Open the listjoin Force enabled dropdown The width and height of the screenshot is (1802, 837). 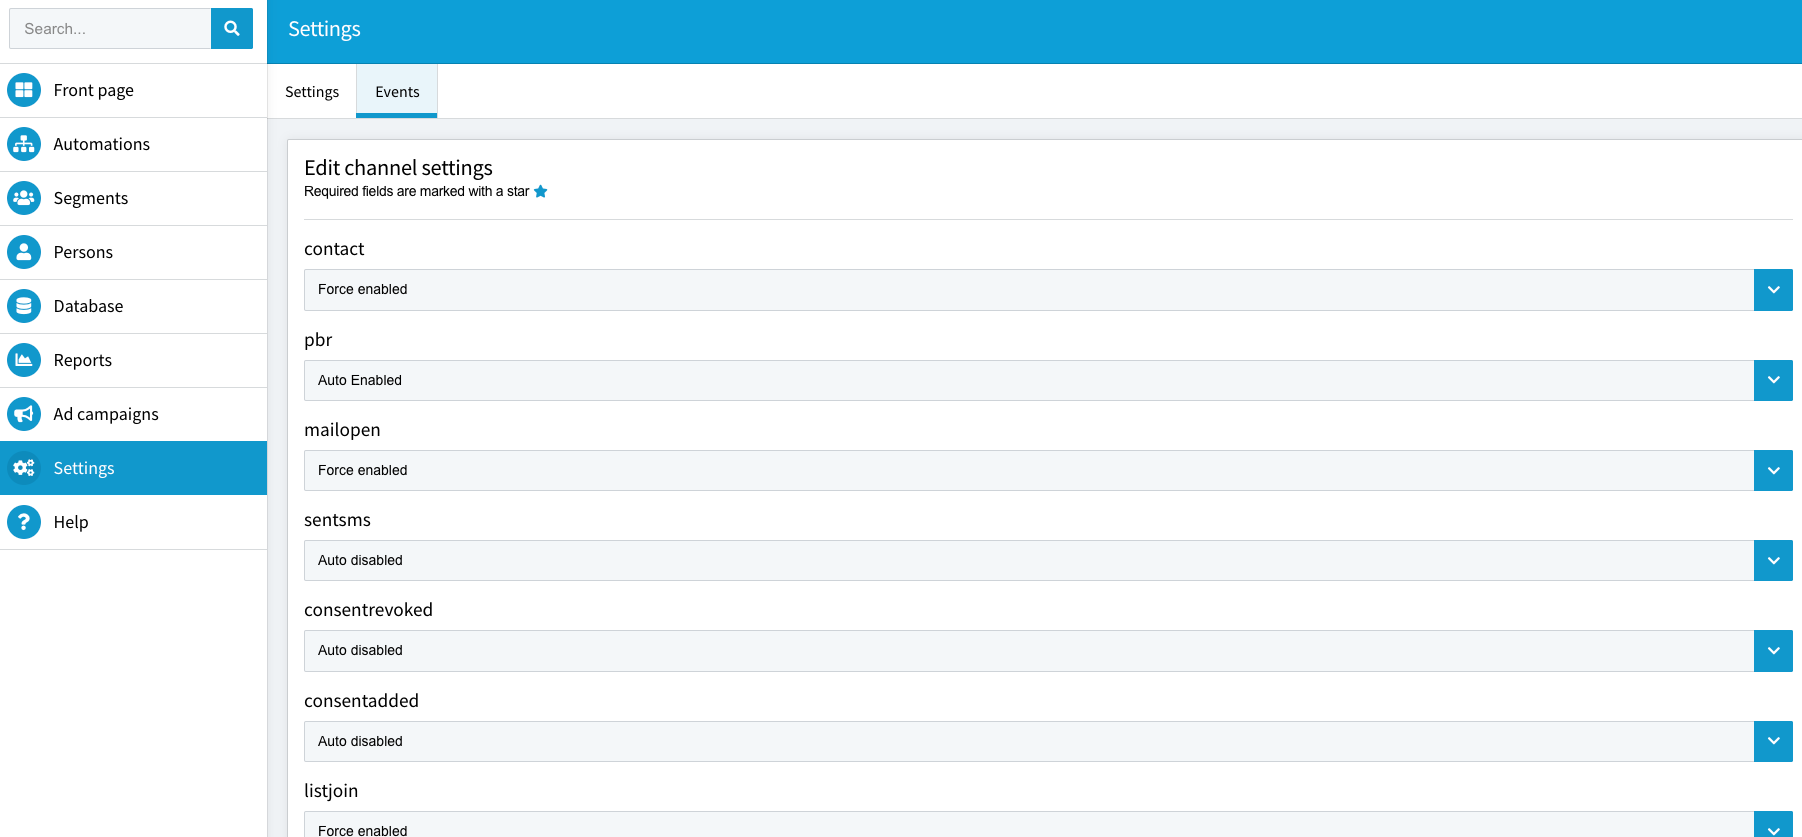pos(1048,825)
